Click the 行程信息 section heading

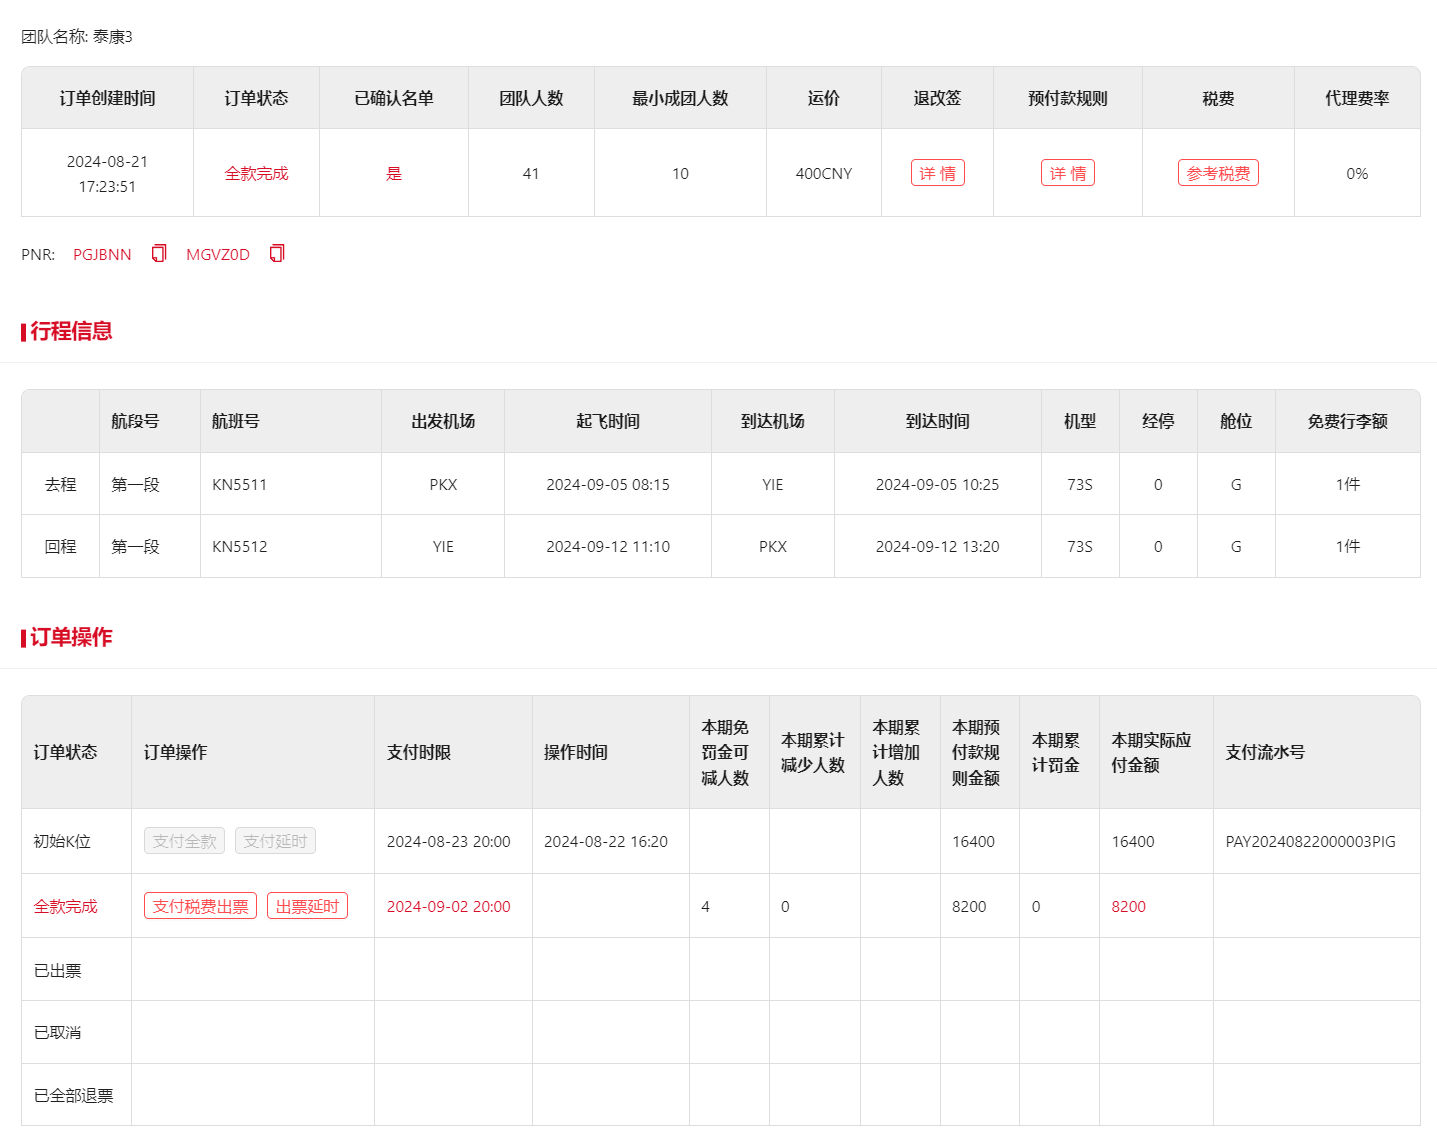(x=71, y=331)
